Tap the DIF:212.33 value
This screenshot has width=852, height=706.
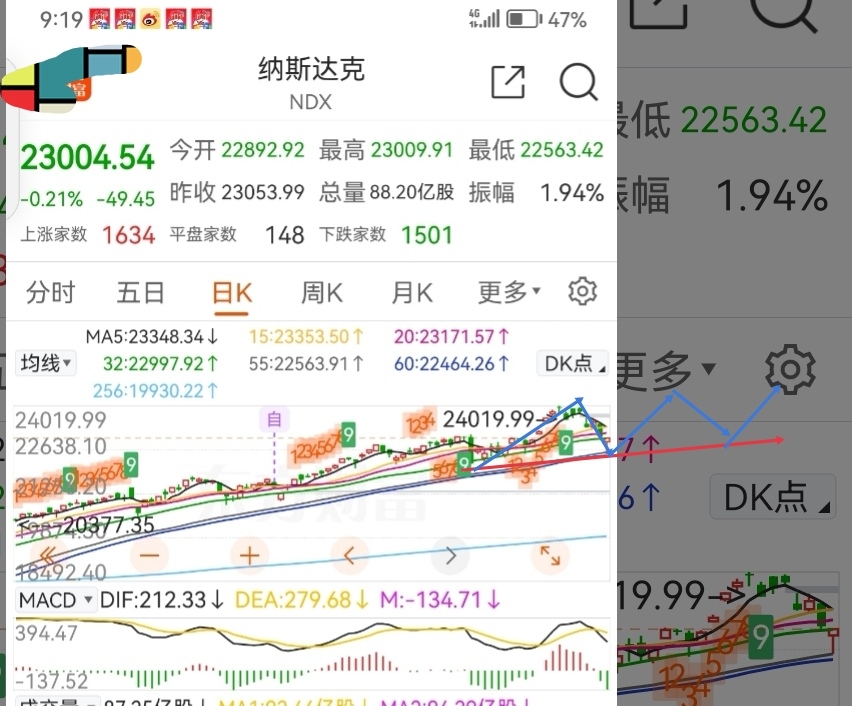tap(162, 600)
